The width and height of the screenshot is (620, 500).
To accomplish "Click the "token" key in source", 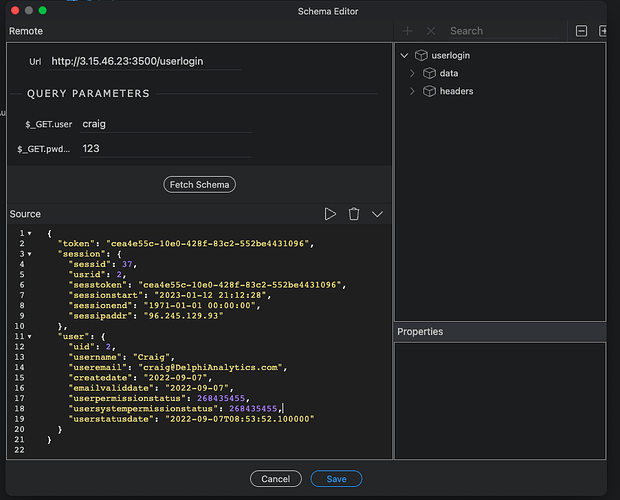I will tap(79, 244).
